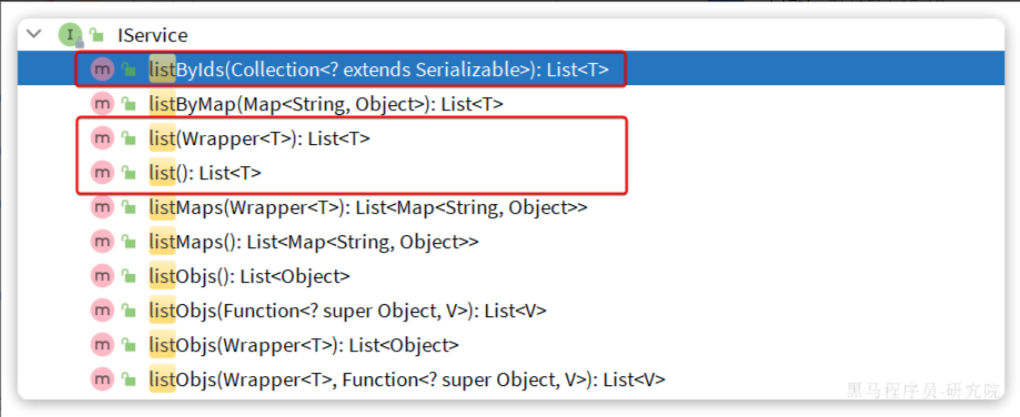Select the list(Wrapper<T>) method
The image size is (1020, 417).
259,138
